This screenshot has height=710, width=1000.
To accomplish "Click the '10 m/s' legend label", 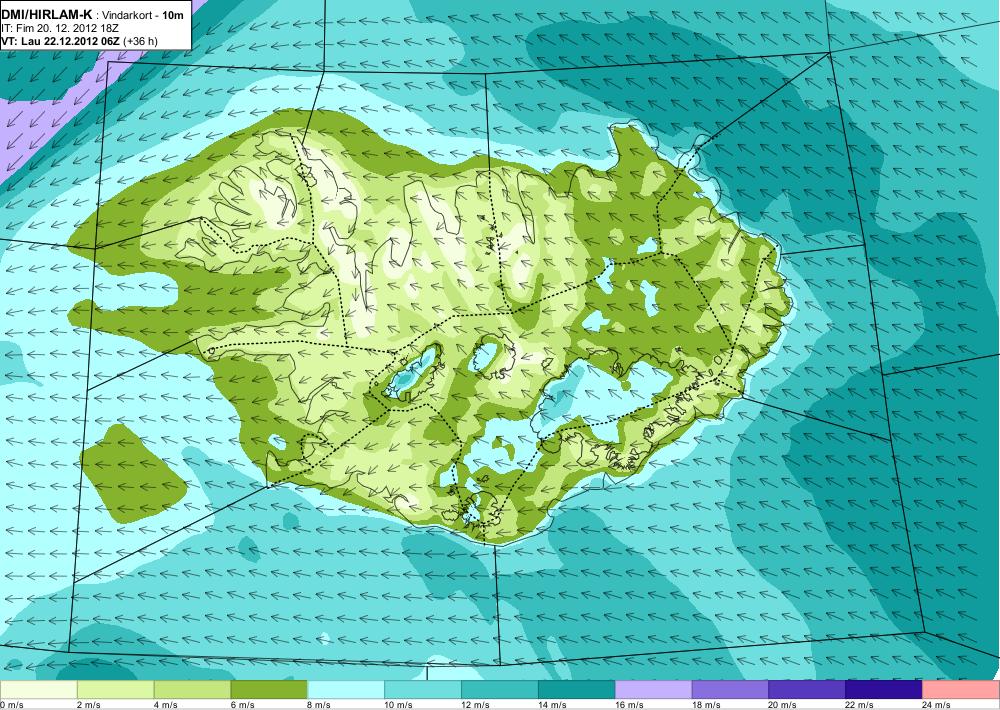I will [x=399, y=705].
